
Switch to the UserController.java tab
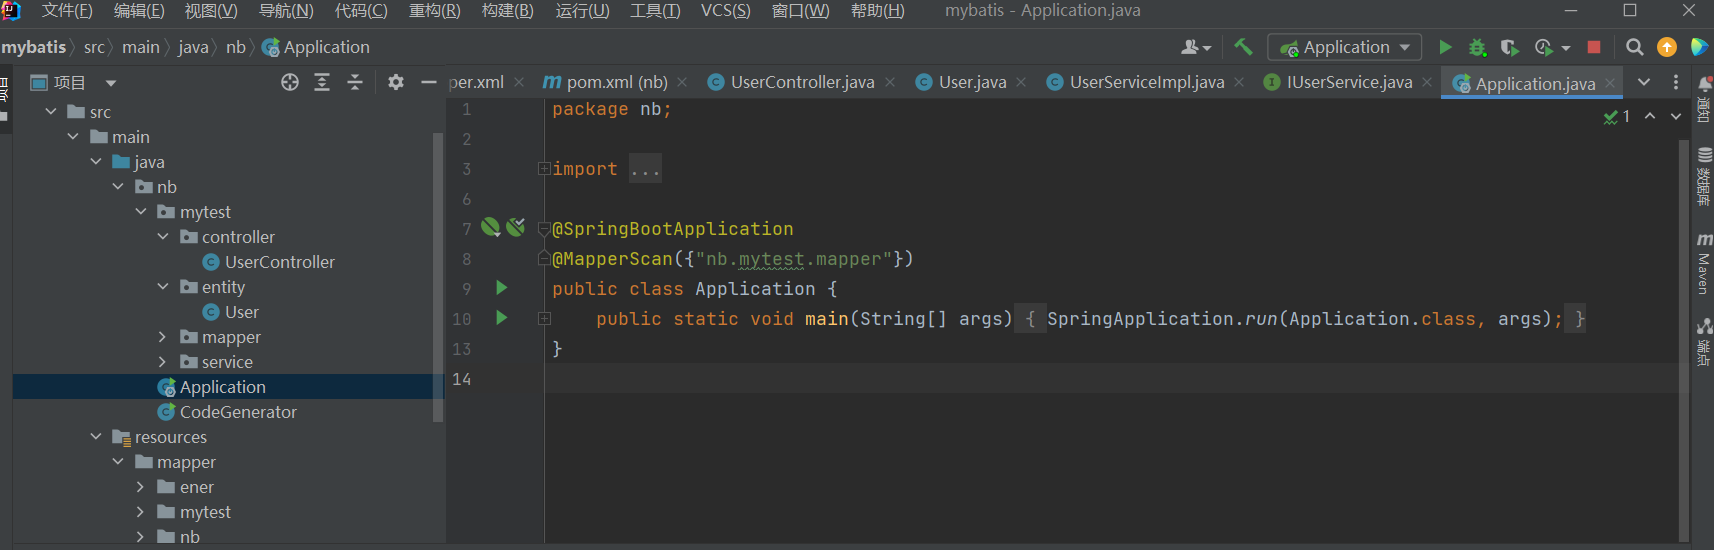[801, 82]
